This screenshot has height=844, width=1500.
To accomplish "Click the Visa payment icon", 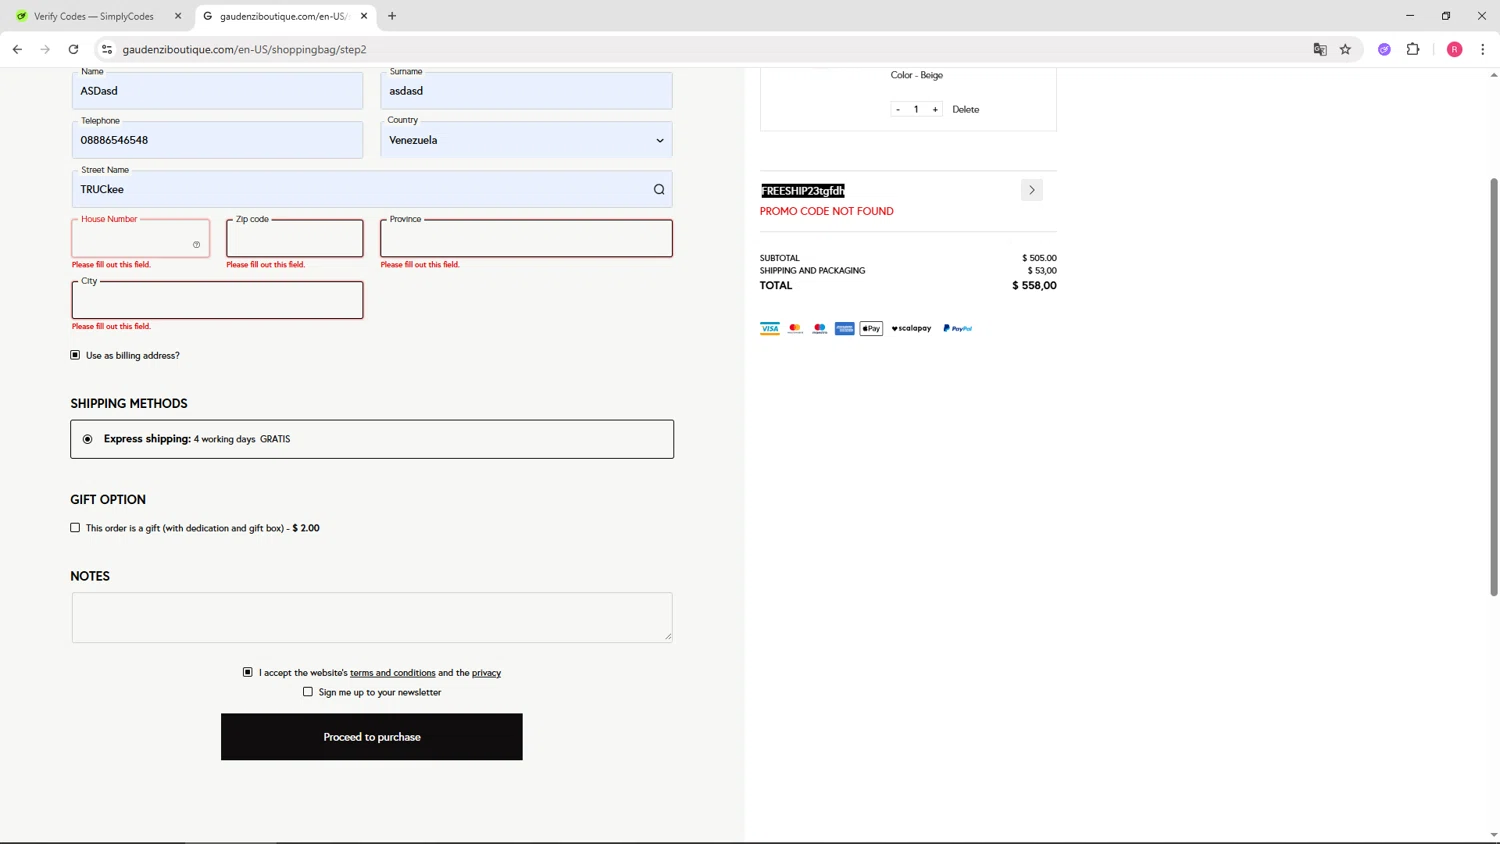I will [x=770, y=328].
